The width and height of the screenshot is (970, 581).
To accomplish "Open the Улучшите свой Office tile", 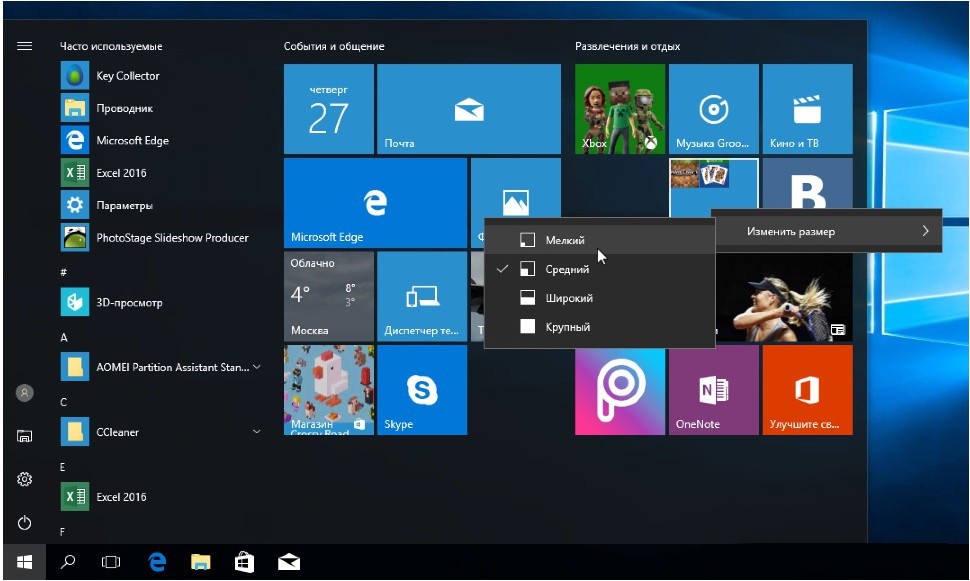I will click(x=807, y=390).
